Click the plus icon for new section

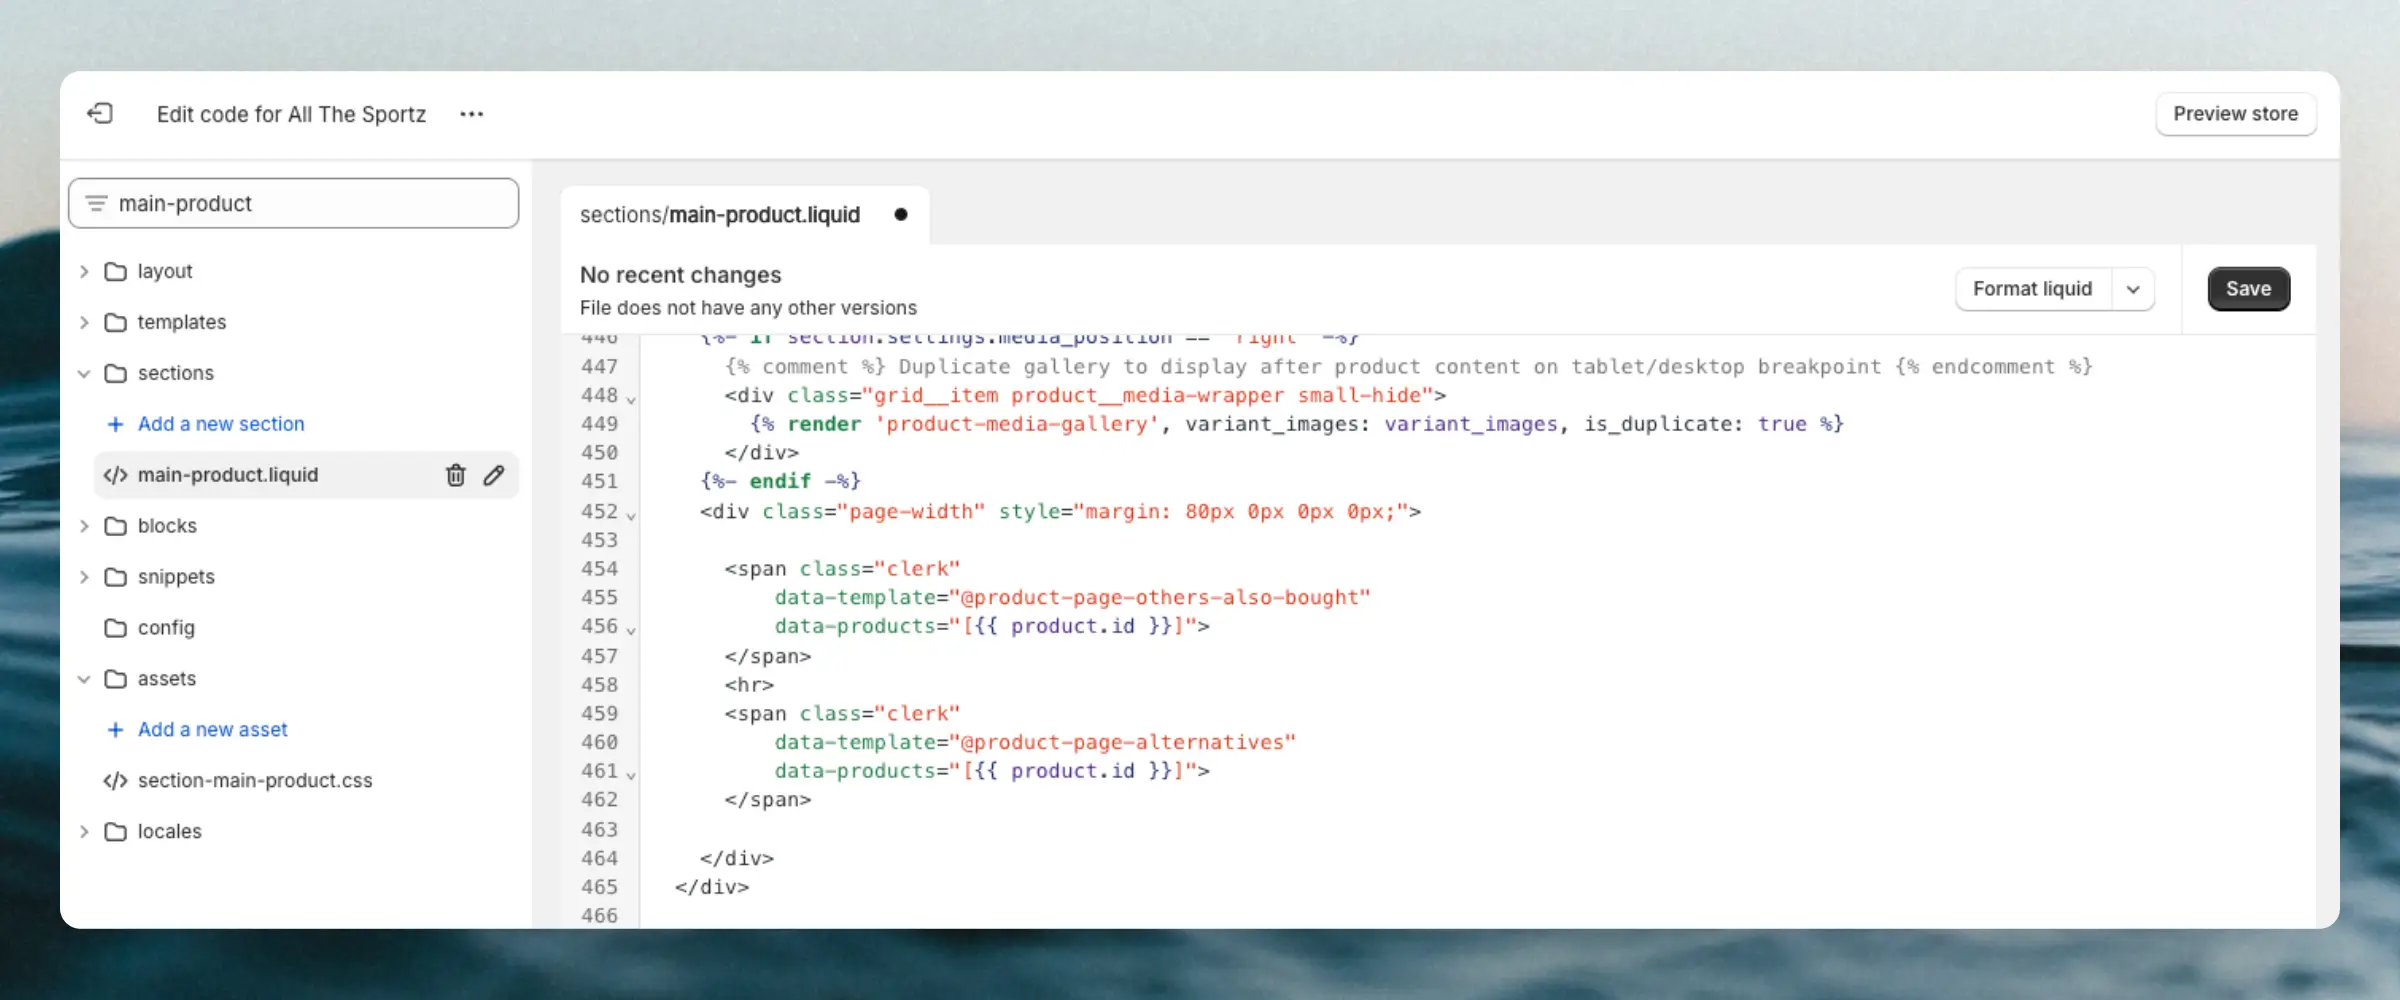115,424
